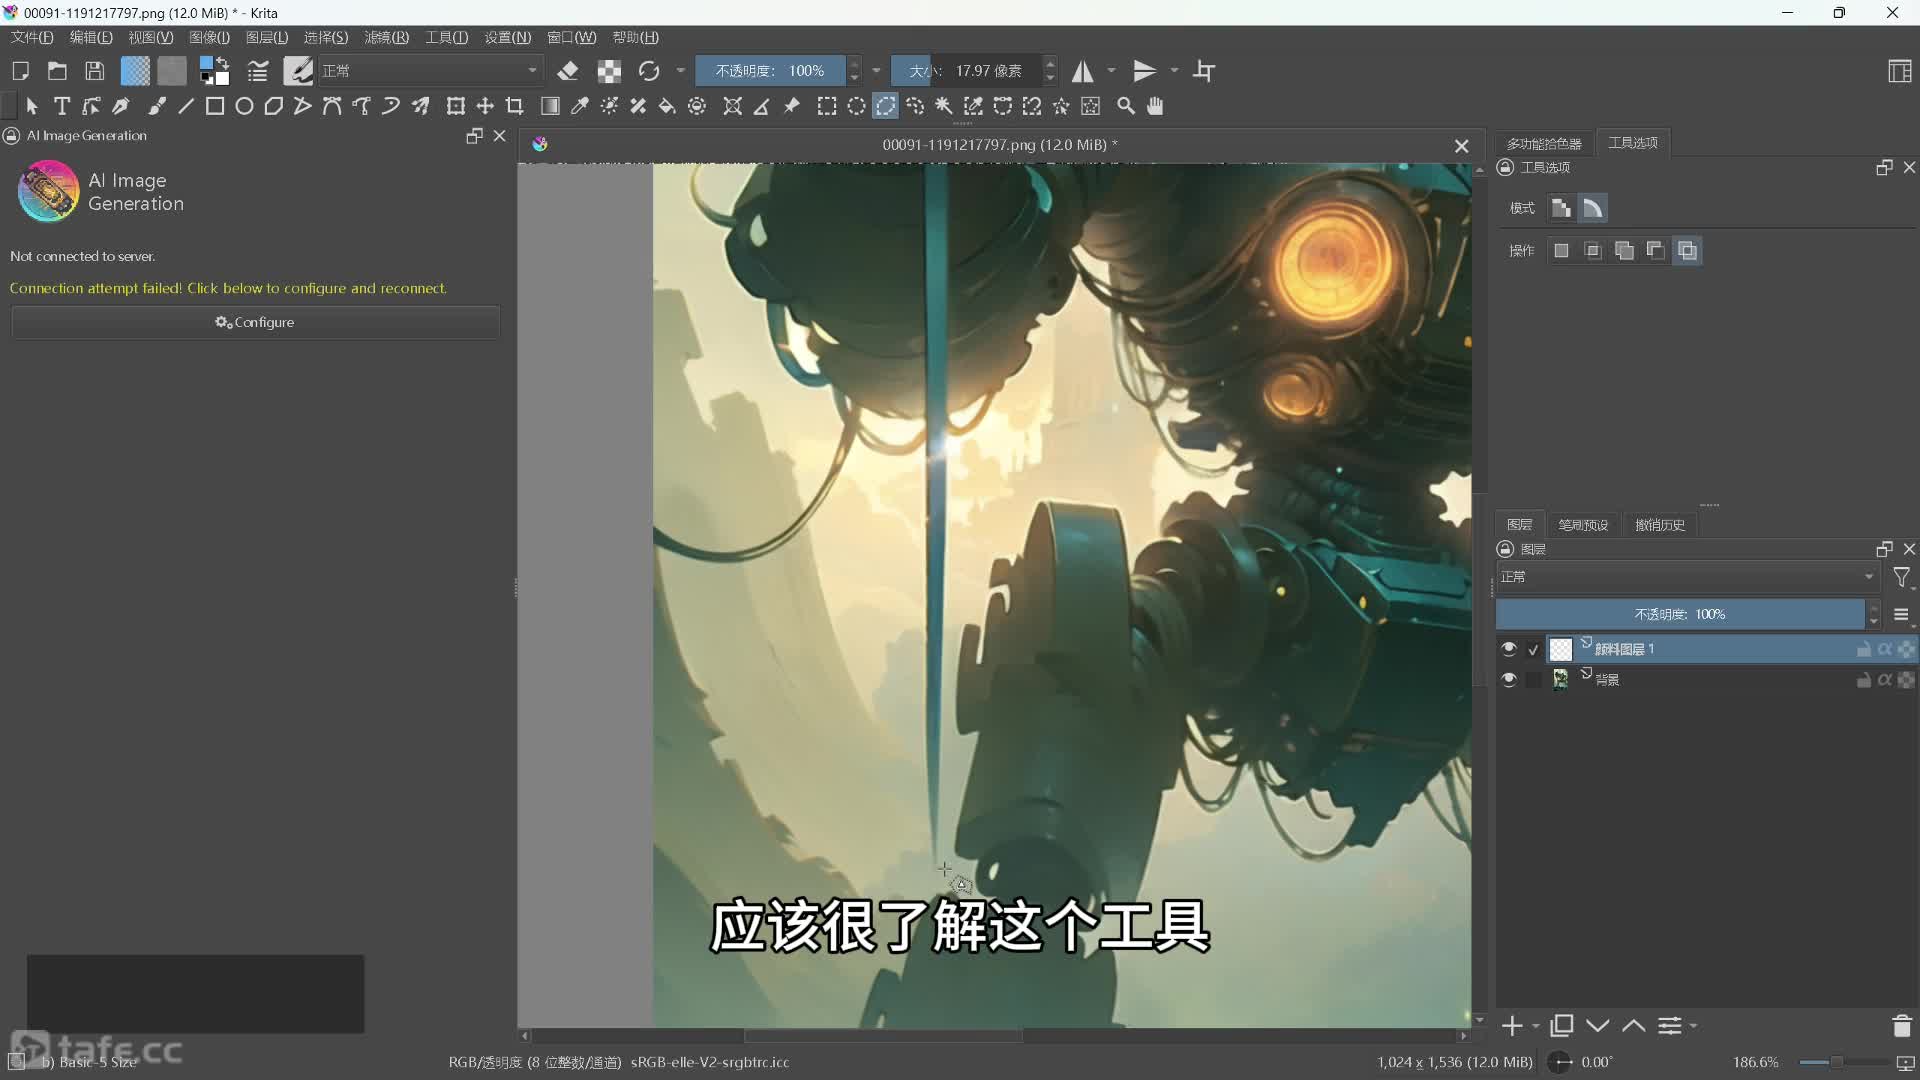The width and height of the screenshot is (1920, 1080).
Task: Open the 文件 menu
Action: [32, 37]
